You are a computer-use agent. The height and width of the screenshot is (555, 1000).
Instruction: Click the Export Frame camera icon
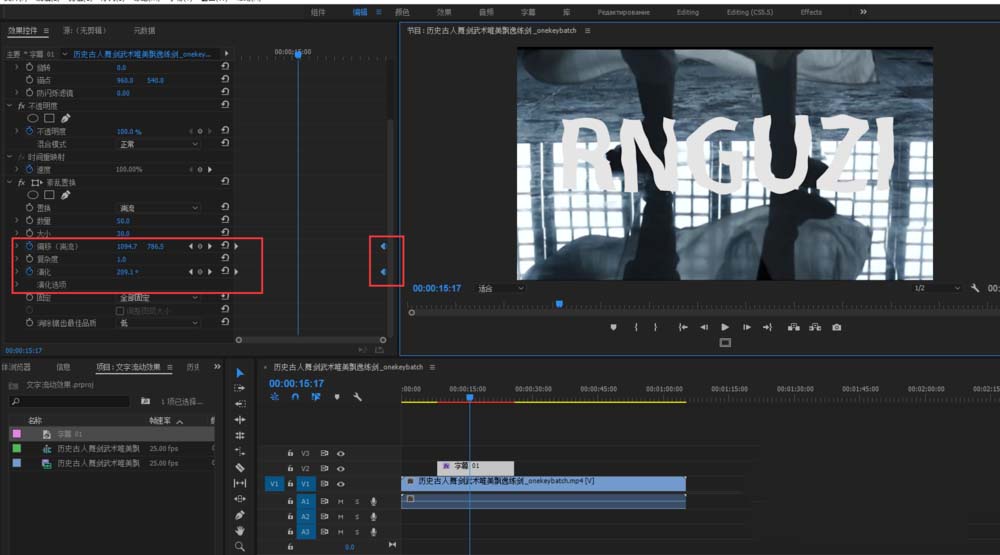click(x=836, y=327)
